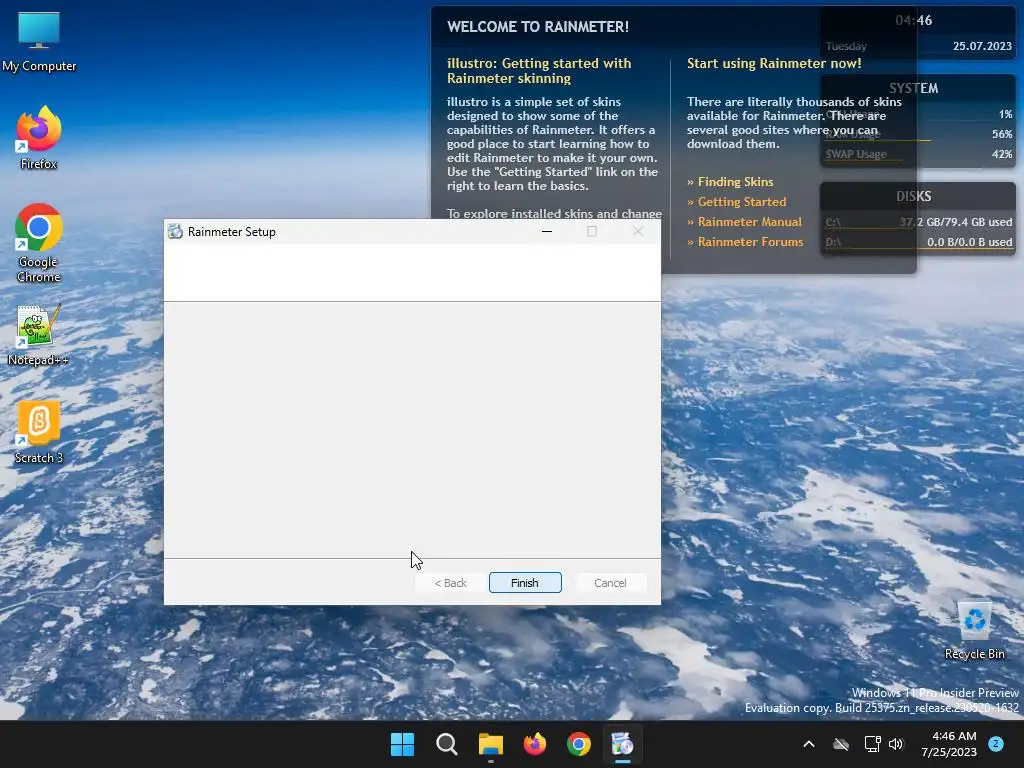Viewport: 1024px width, 768px height.
Task: Open the volume control tray icon
Action: click(x=896, y=744)
